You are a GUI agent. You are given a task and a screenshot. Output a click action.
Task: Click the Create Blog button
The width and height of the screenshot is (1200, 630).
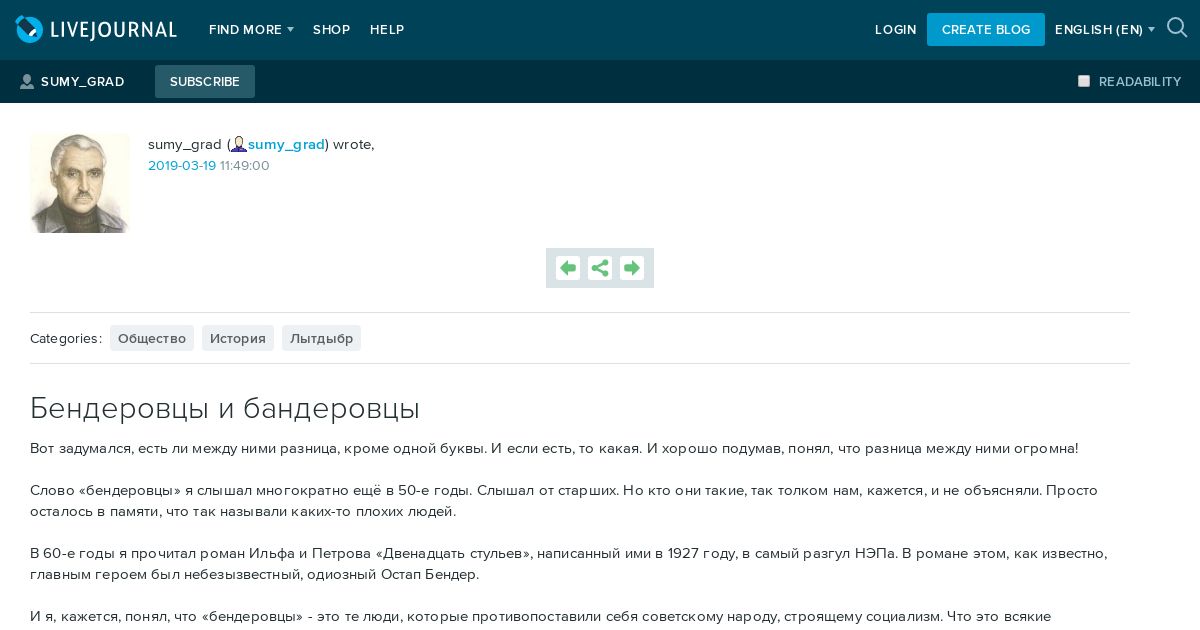click(x=986, y=30)
